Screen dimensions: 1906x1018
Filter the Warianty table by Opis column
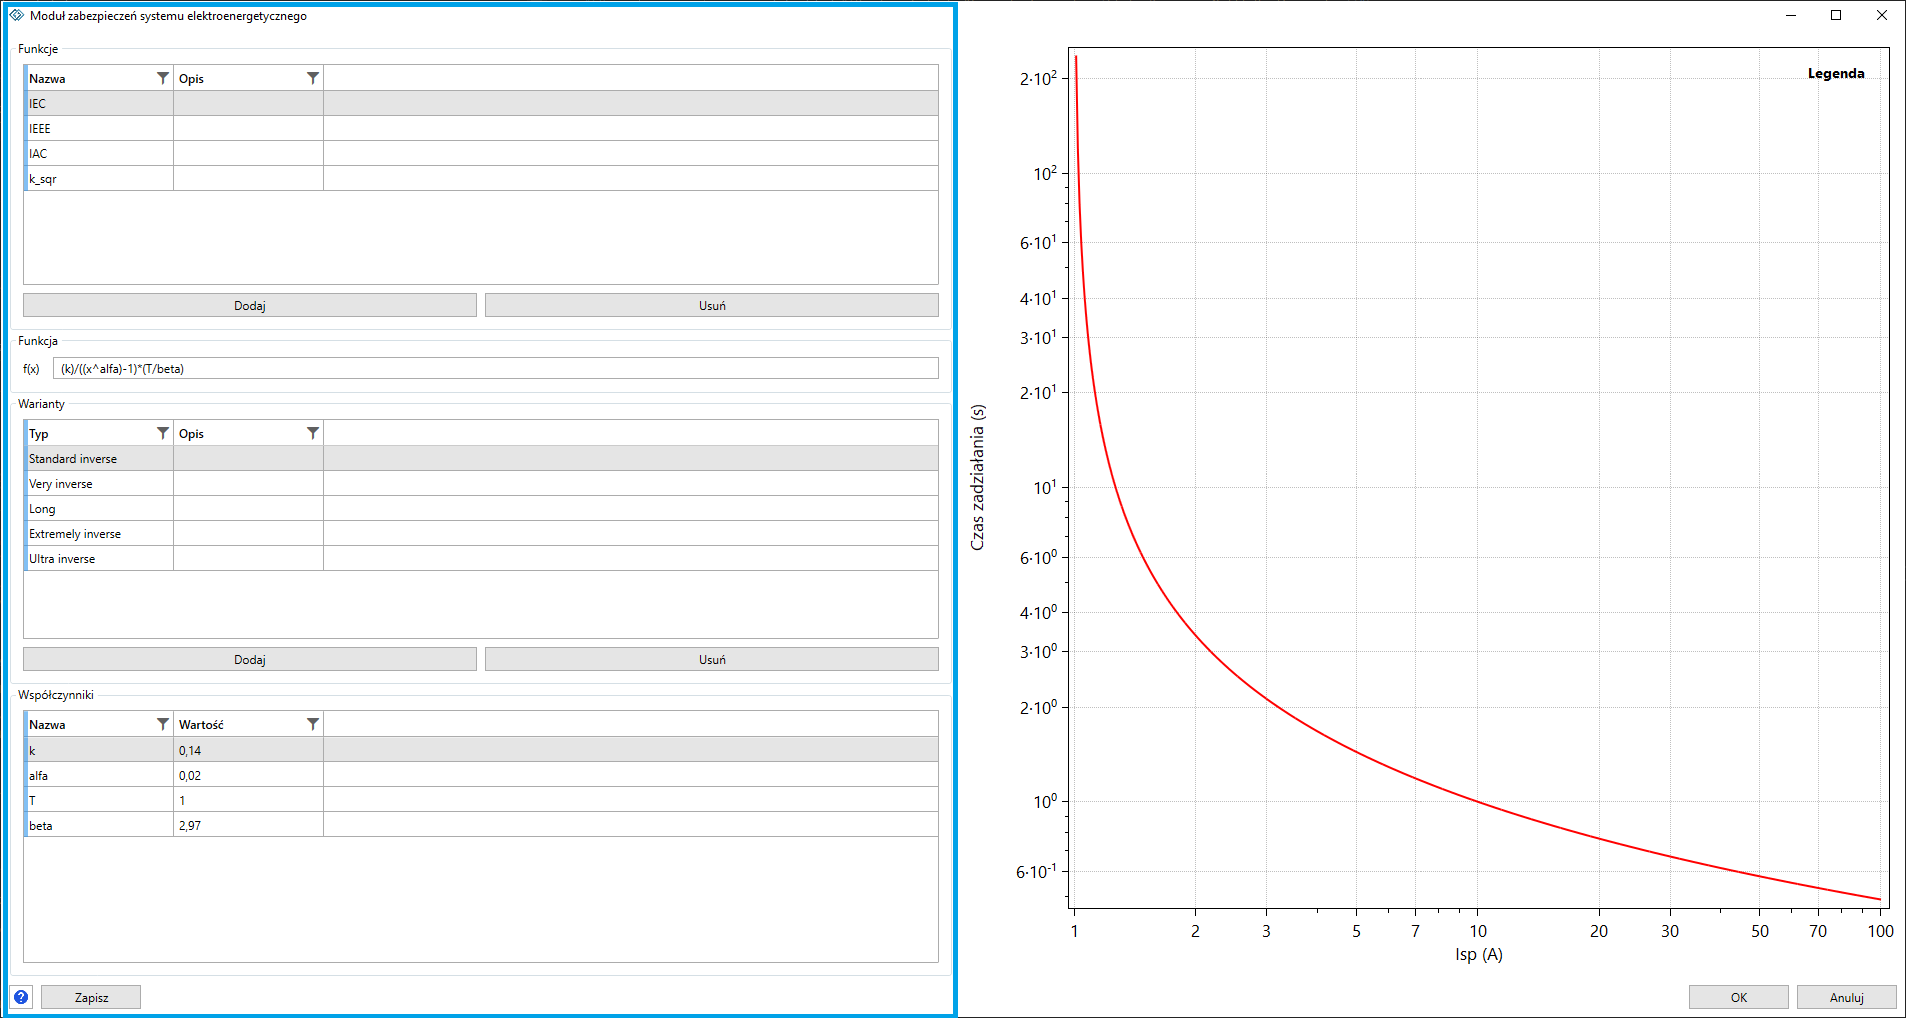313,433
